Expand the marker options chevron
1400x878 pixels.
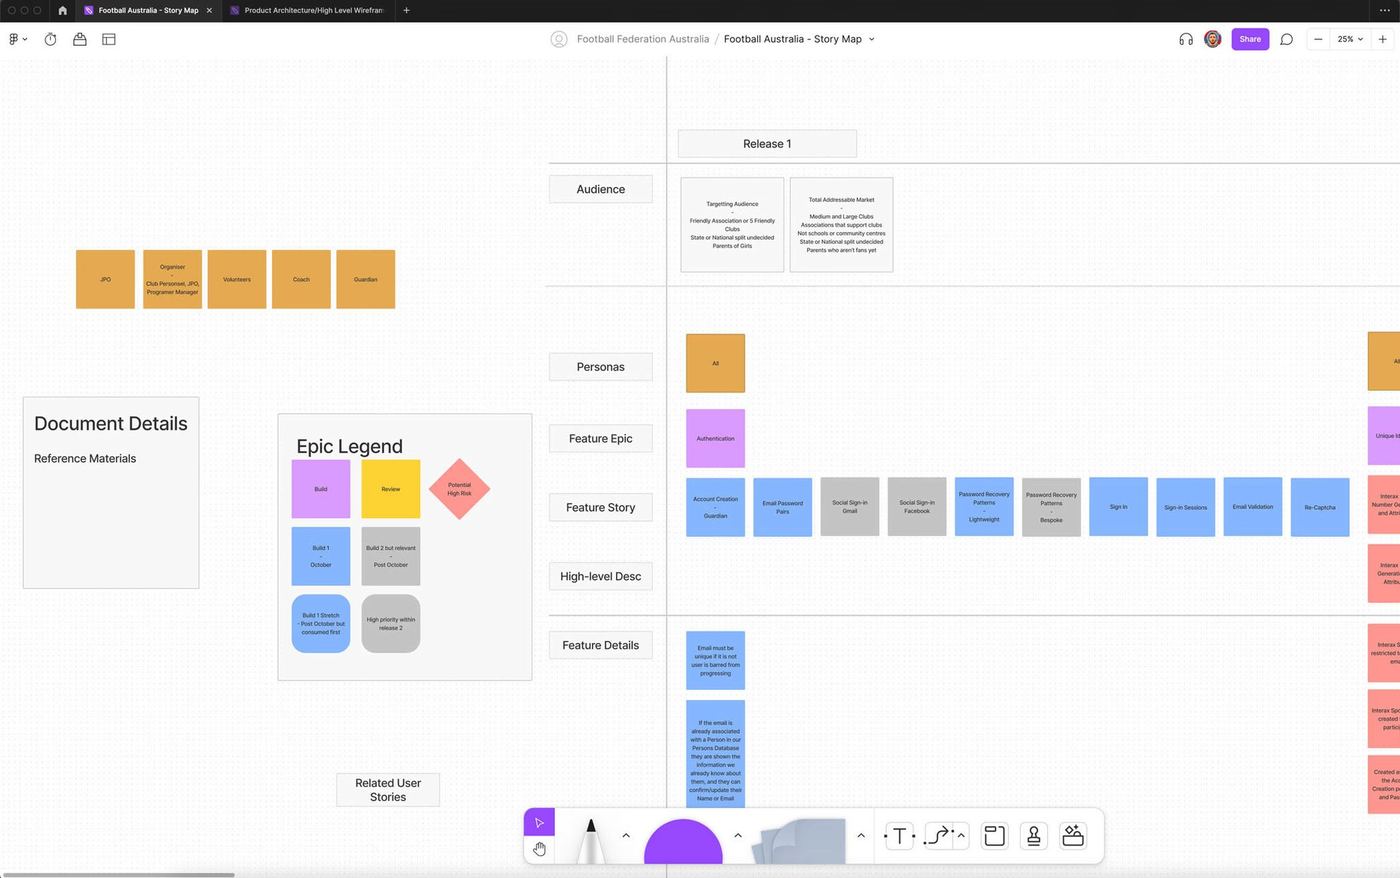pos(626,835)
